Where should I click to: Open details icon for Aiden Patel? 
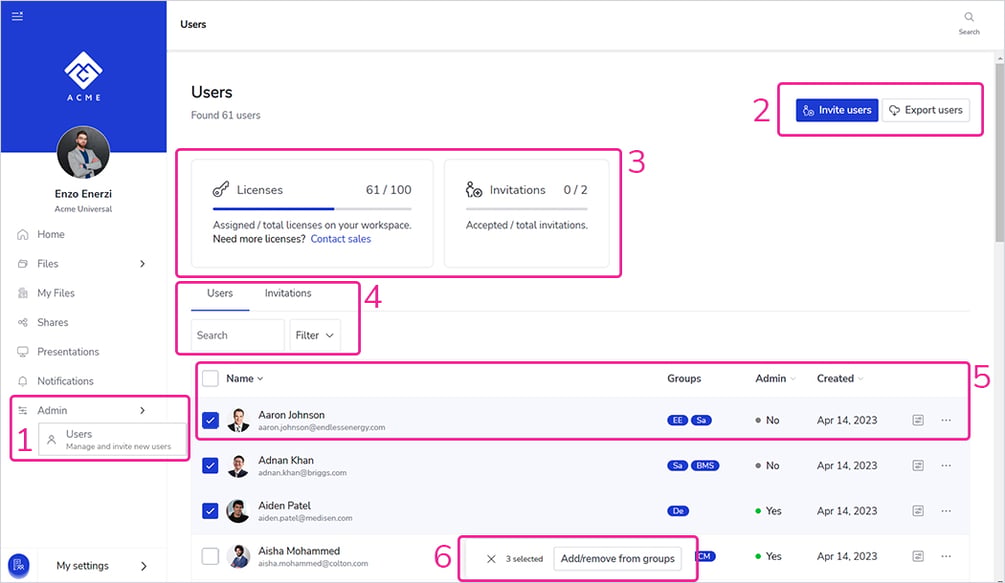pyautogui.click(x=918, y=511)
